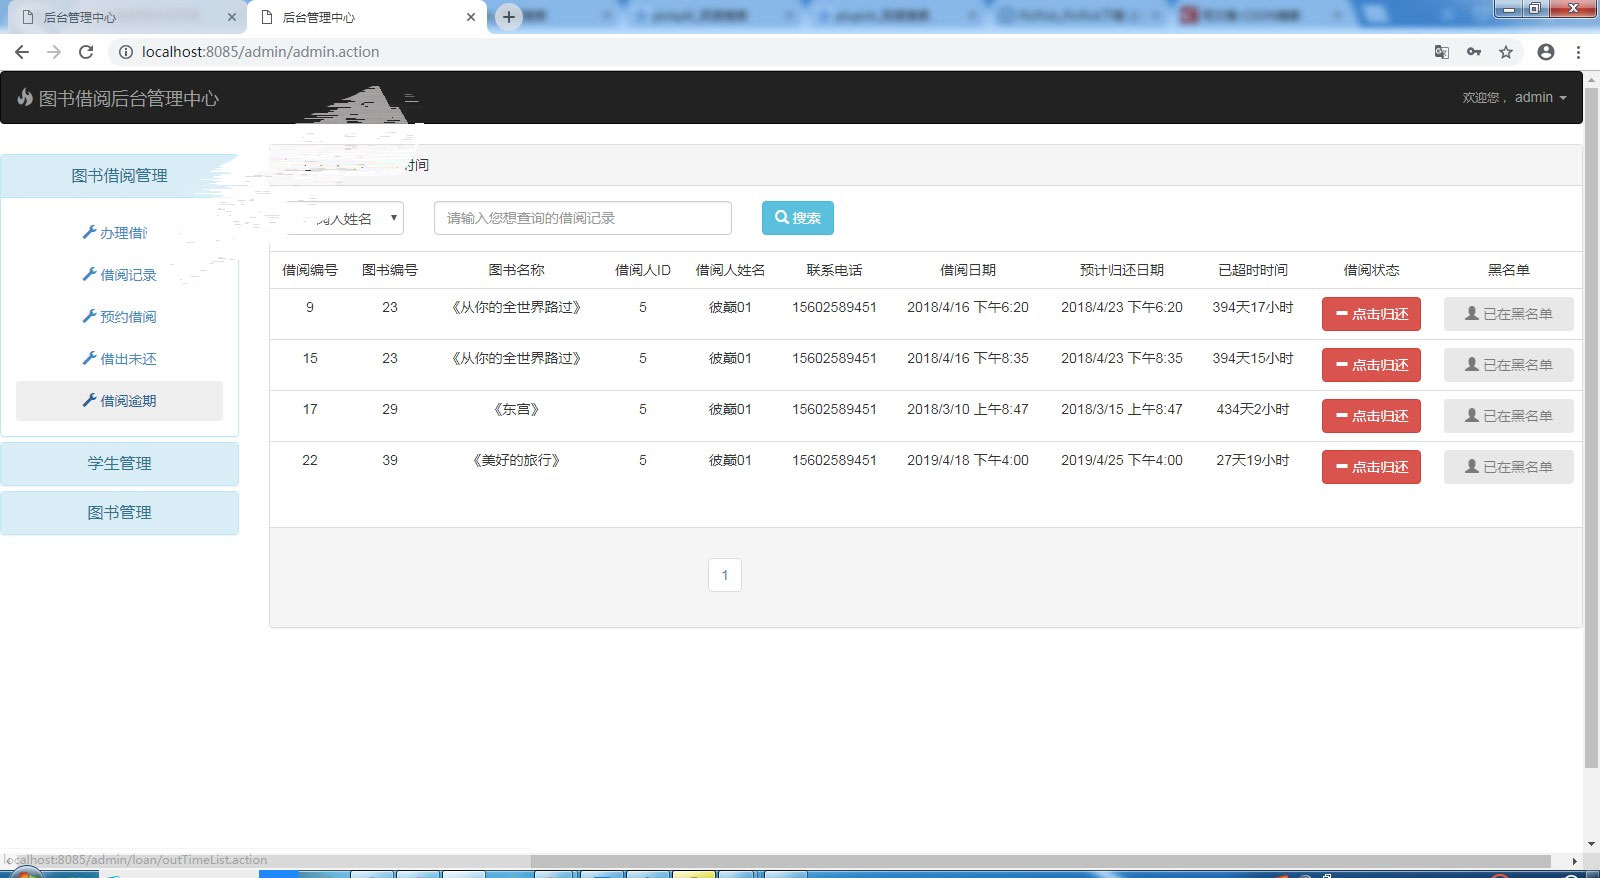Click the translate page icon
Viewport: 1600px width, 878px height.
point(1442,52)
